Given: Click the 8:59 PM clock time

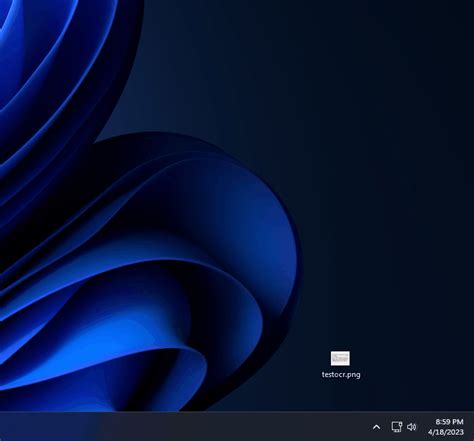Looking at the screenshot, I should pyautogui.click(x=449, y=422).
